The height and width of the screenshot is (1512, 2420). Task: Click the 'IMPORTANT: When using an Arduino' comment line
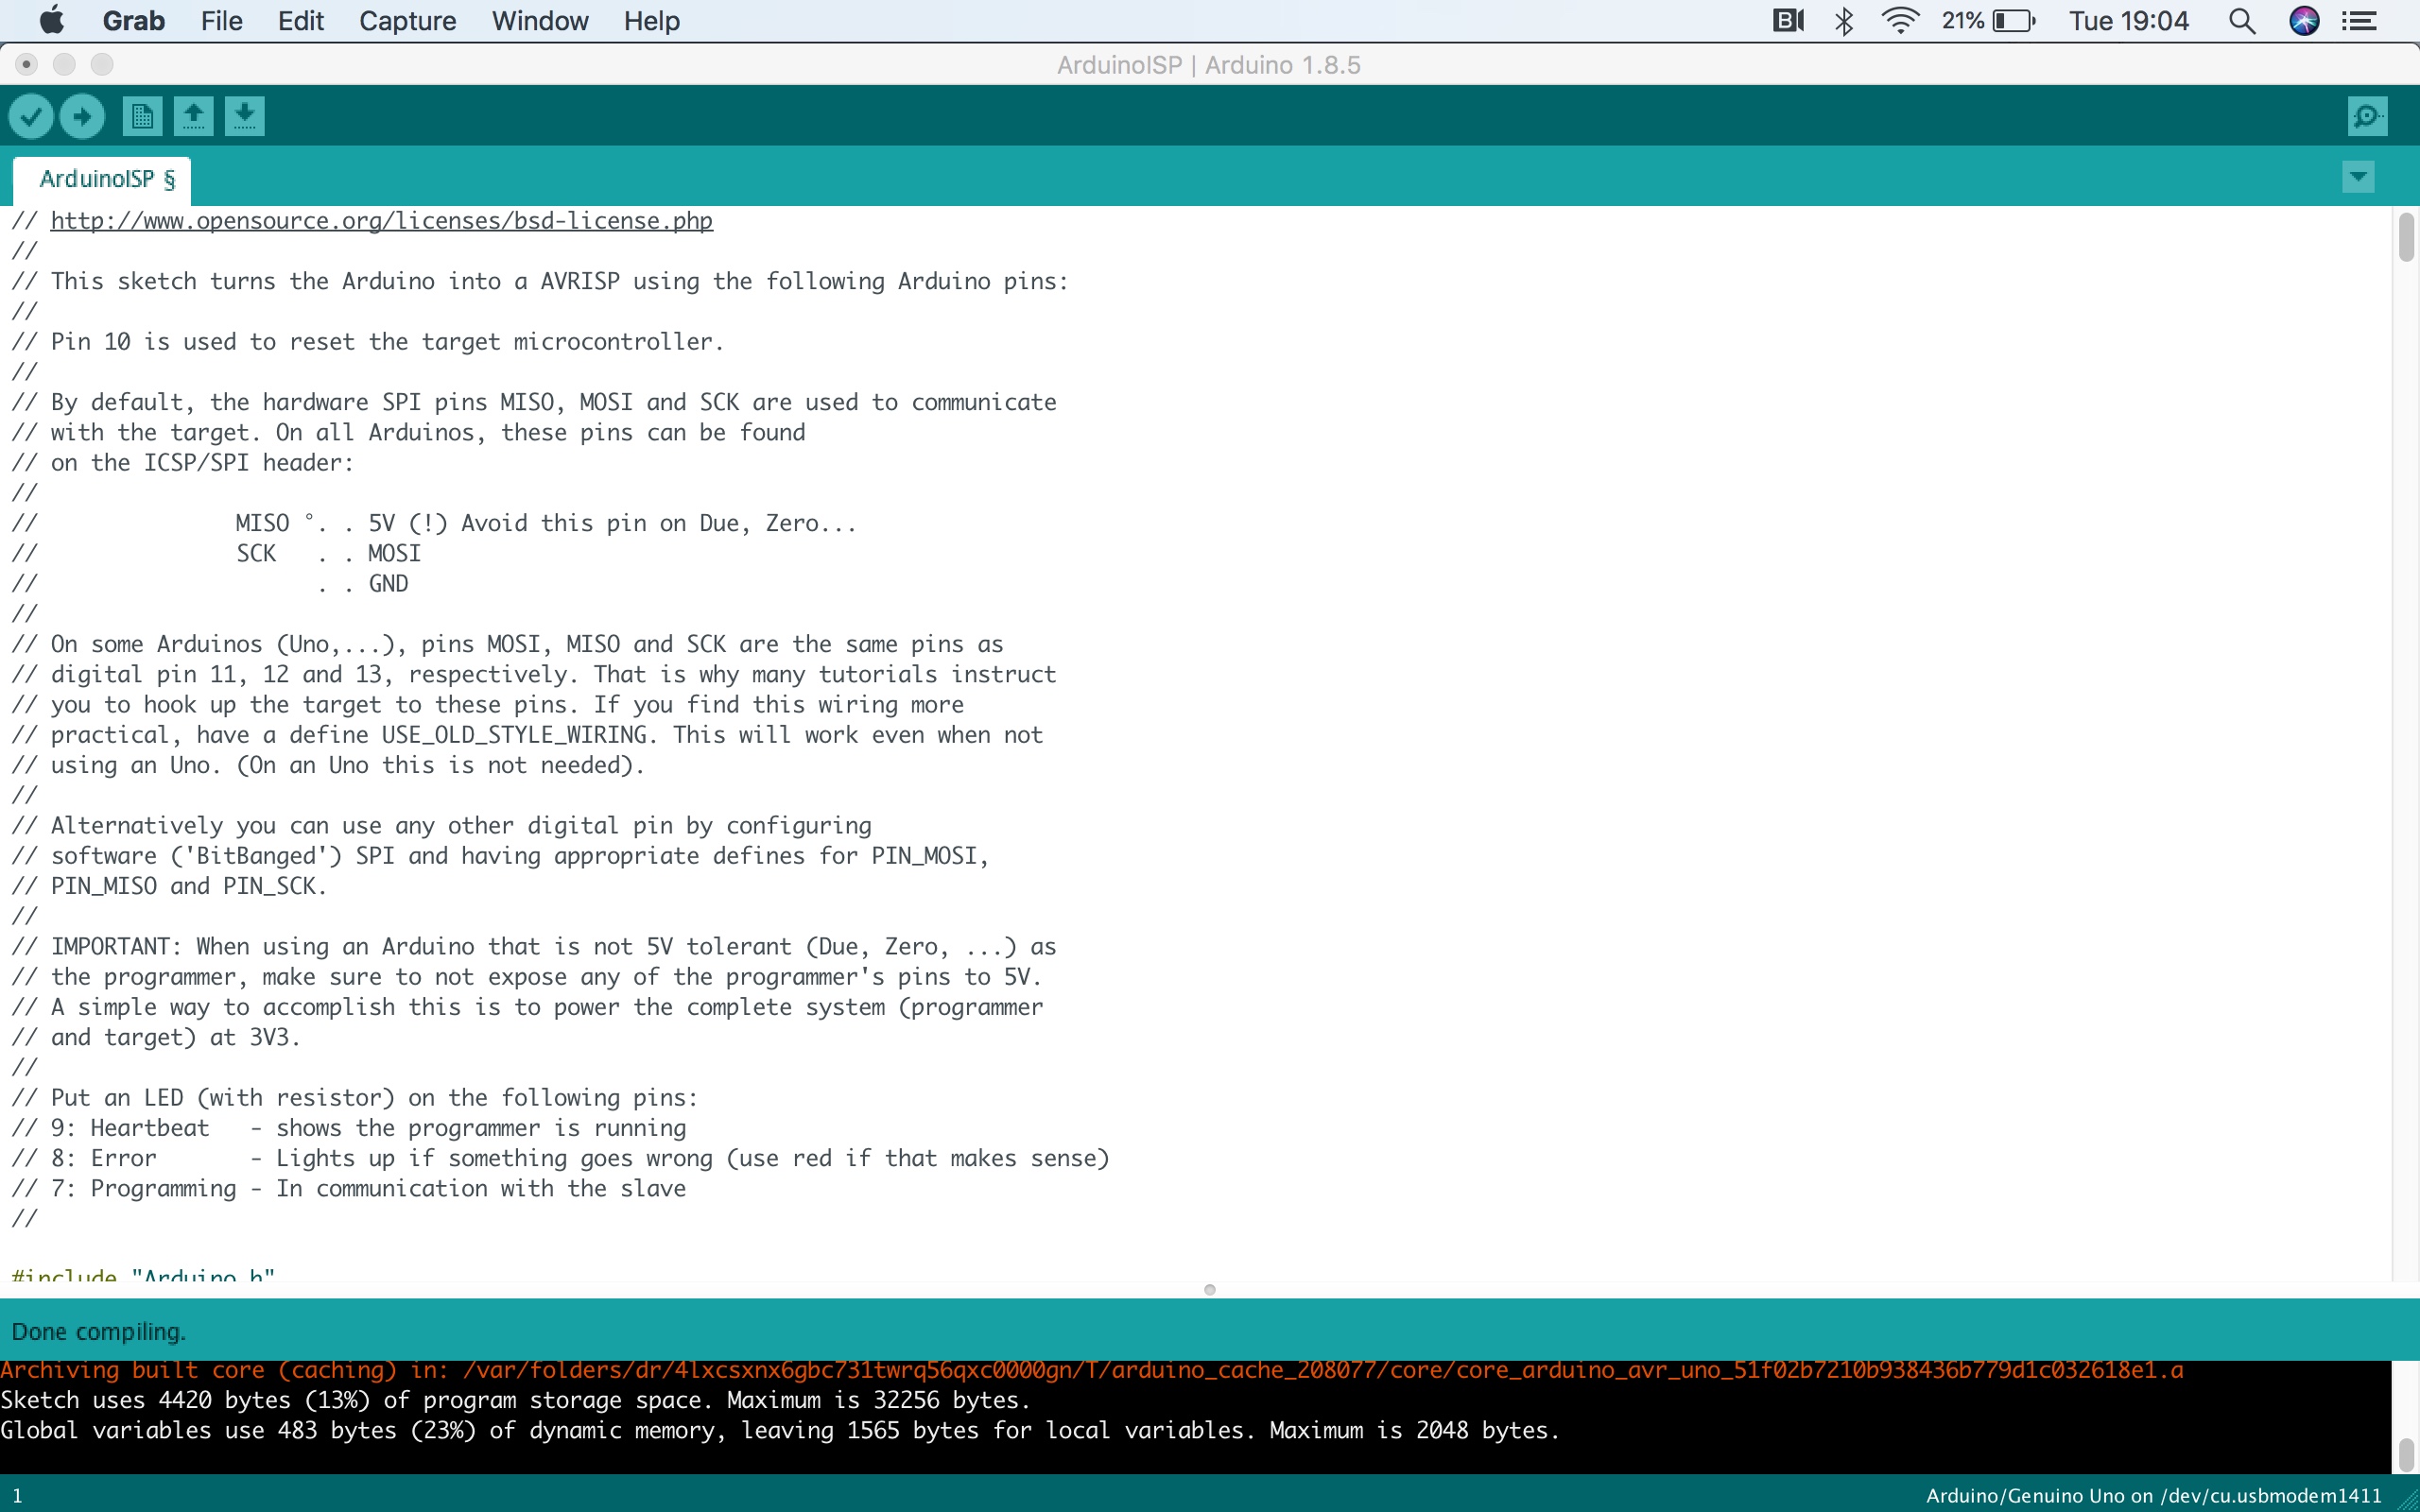click(x=534, y=947)
